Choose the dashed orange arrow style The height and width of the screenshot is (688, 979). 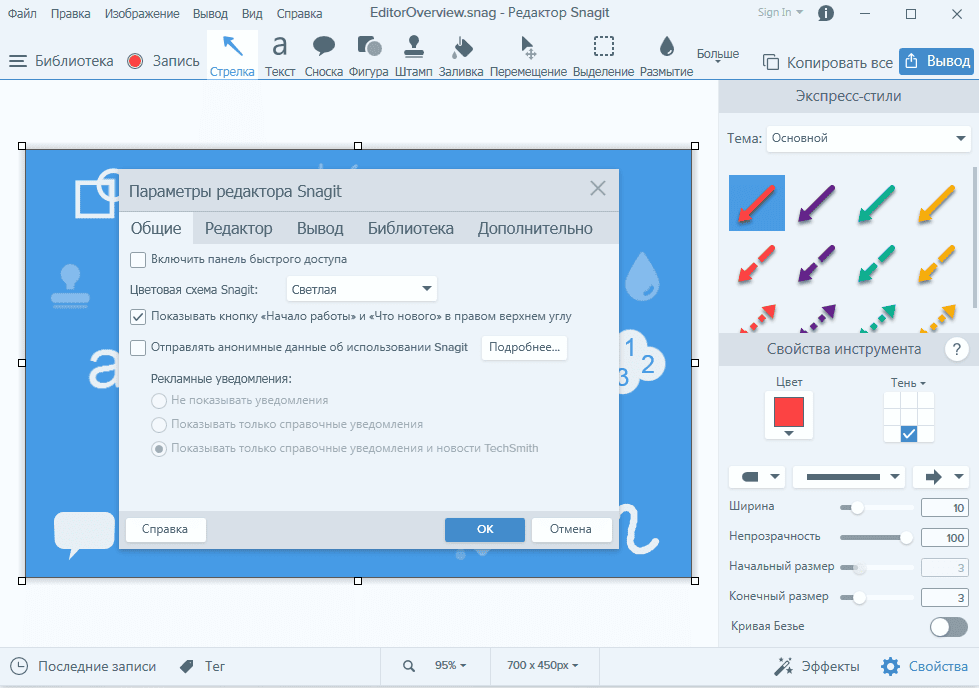[x=937, y=263]
